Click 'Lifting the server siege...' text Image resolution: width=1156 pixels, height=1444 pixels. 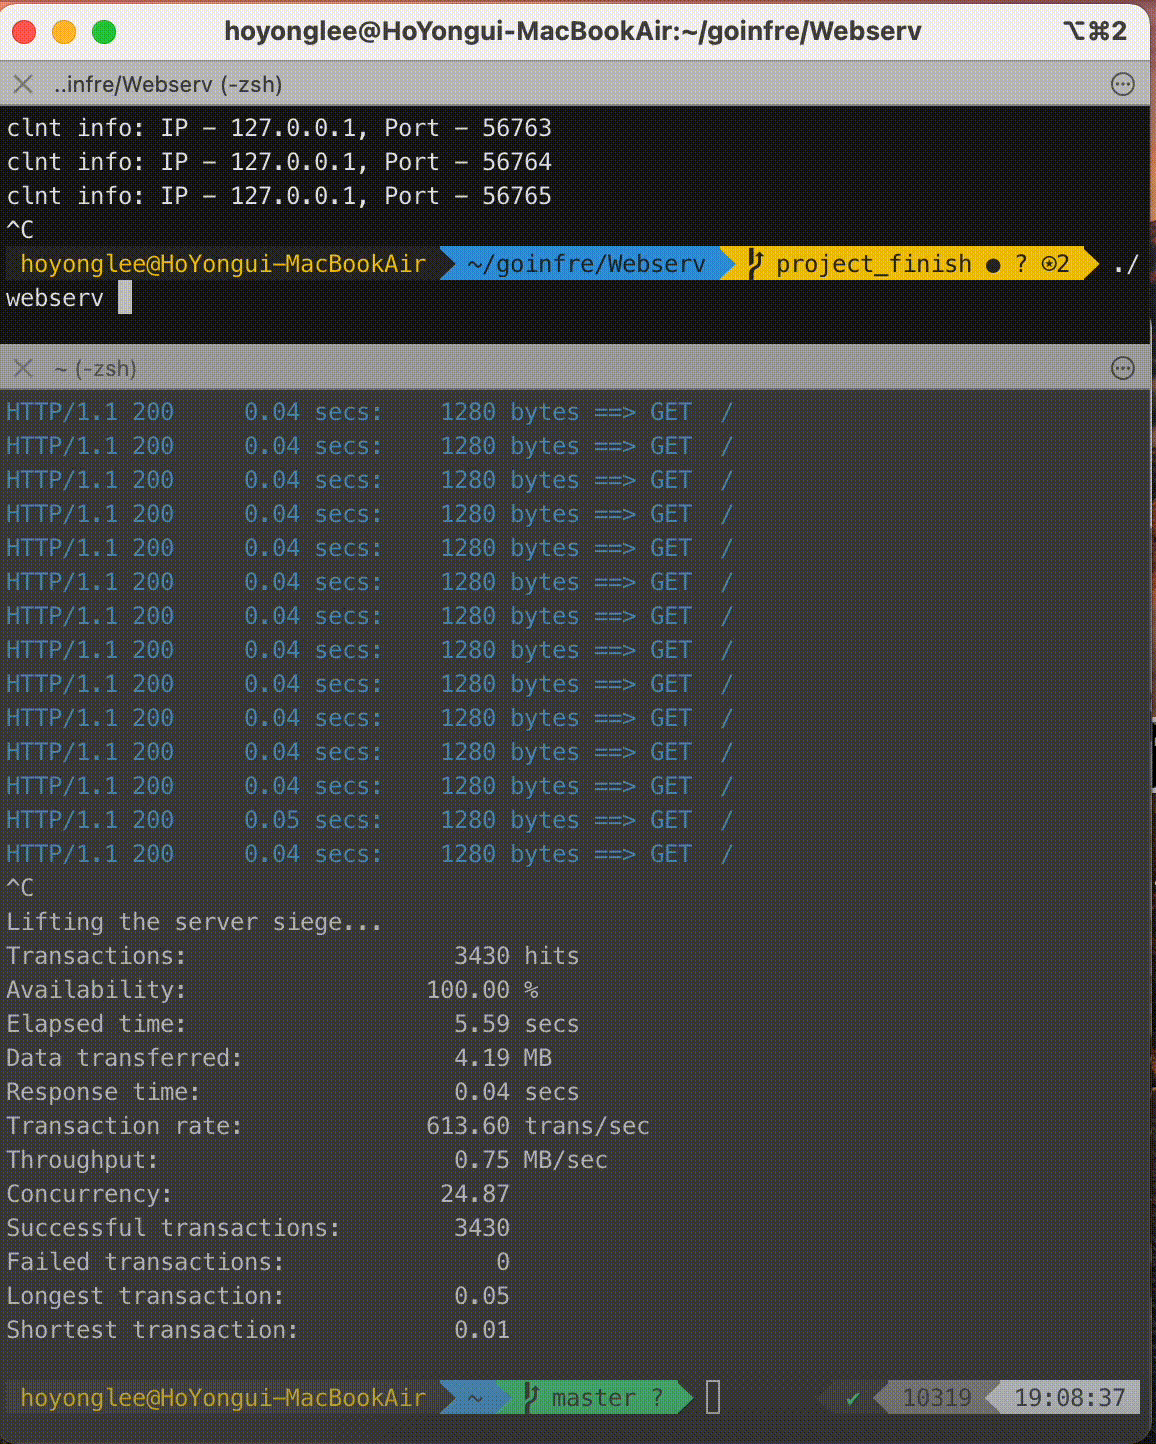pos(194,922)
